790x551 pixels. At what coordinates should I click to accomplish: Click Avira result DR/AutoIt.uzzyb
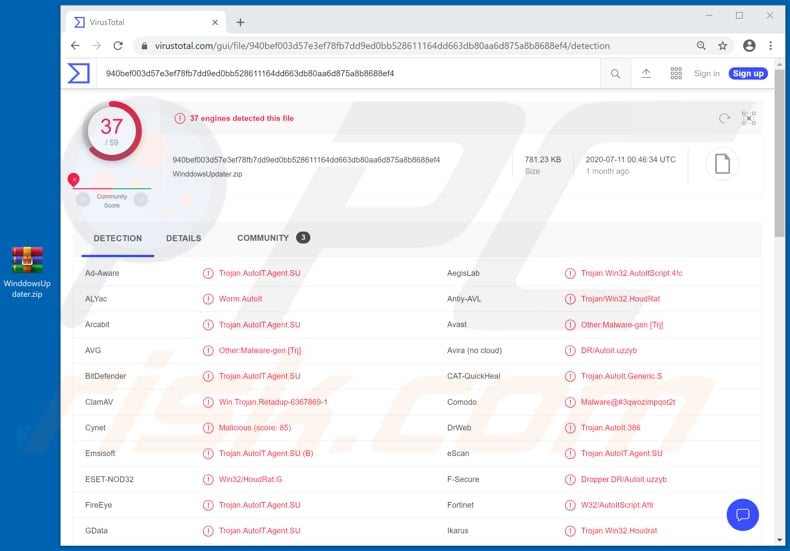click(609, 351)
